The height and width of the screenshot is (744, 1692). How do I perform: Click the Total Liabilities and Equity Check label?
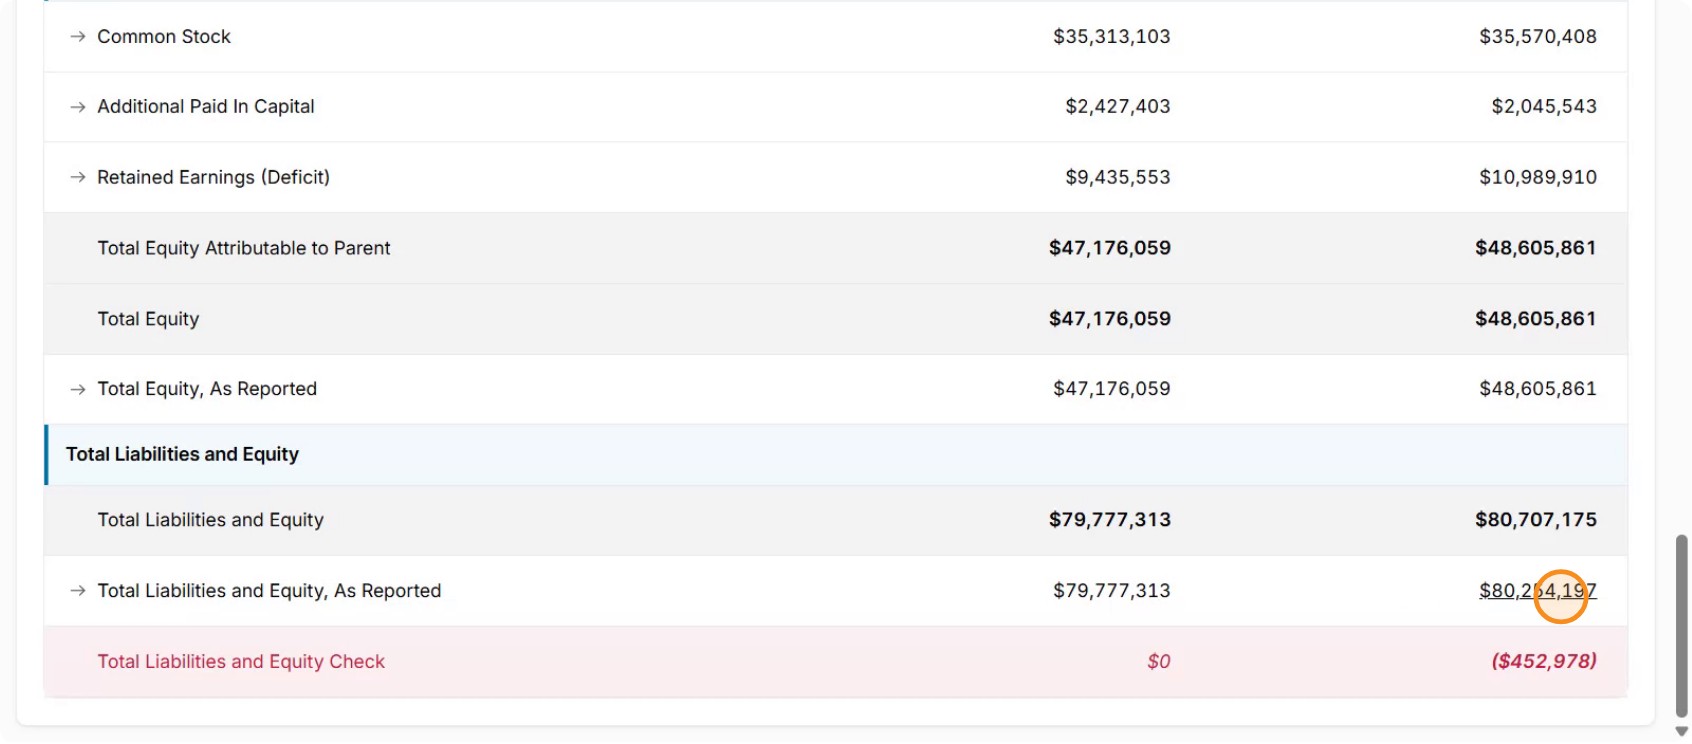(241, 661)
